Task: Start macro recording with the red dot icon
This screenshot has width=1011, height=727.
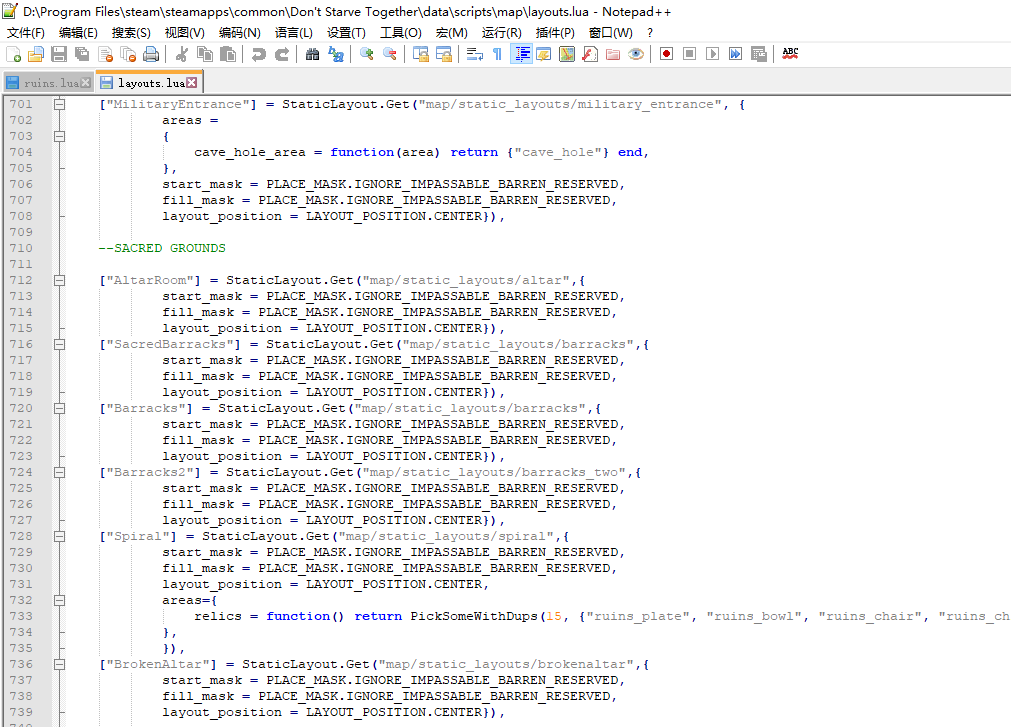Action: point(666,54)
